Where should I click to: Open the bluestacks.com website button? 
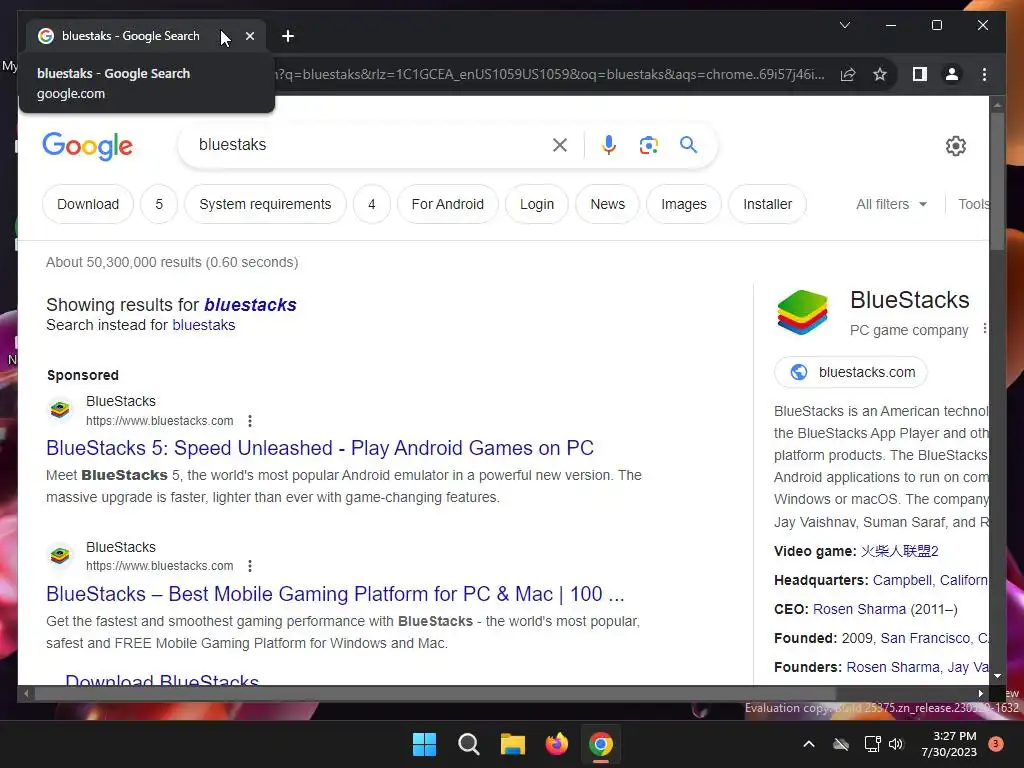[851, 372]
